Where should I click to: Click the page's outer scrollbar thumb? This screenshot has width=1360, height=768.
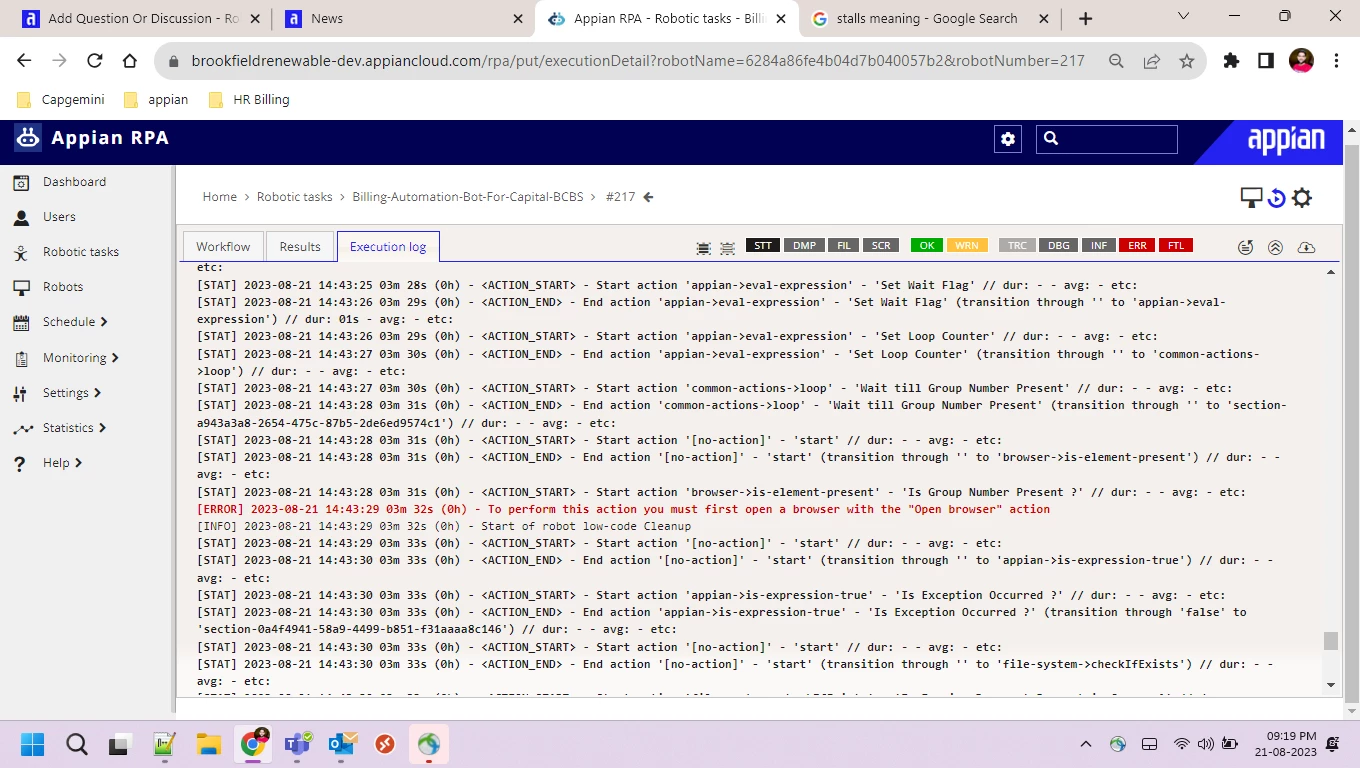pos(1352,424)
